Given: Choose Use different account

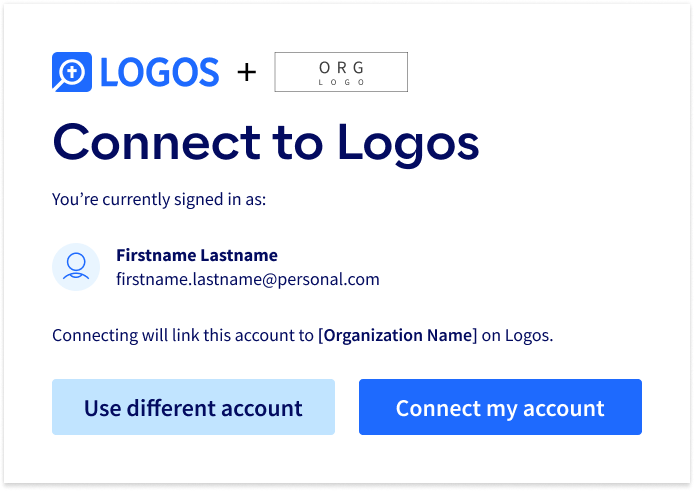Looking at the screenshot, I should [x=193, y=407].
